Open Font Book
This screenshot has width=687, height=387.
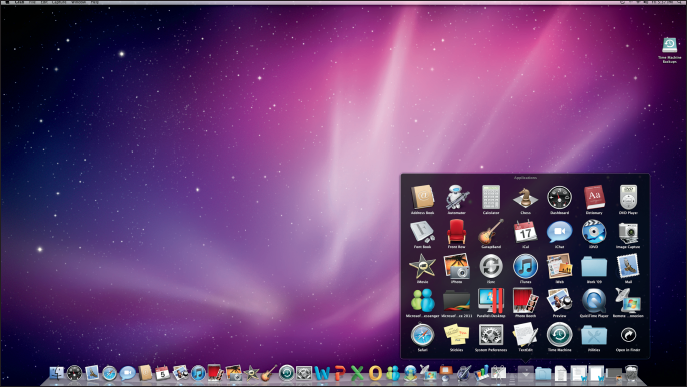pyautogui.click(x=422, y=232)
